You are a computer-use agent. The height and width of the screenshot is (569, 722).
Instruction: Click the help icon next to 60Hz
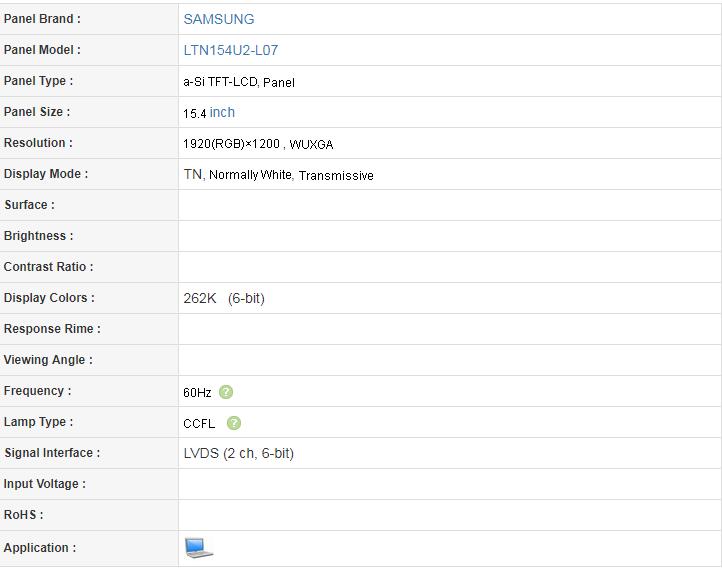point(226,392)
